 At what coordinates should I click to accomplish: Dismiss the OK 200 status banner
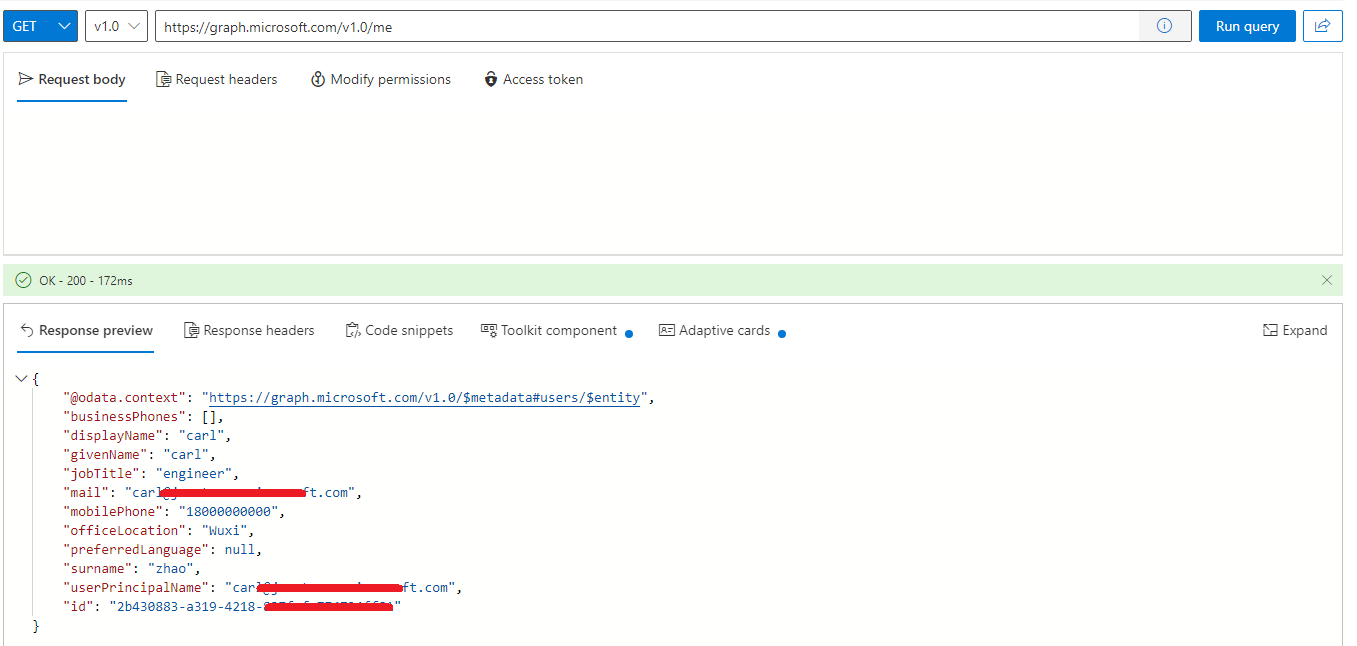click(x=1327, y=280)
